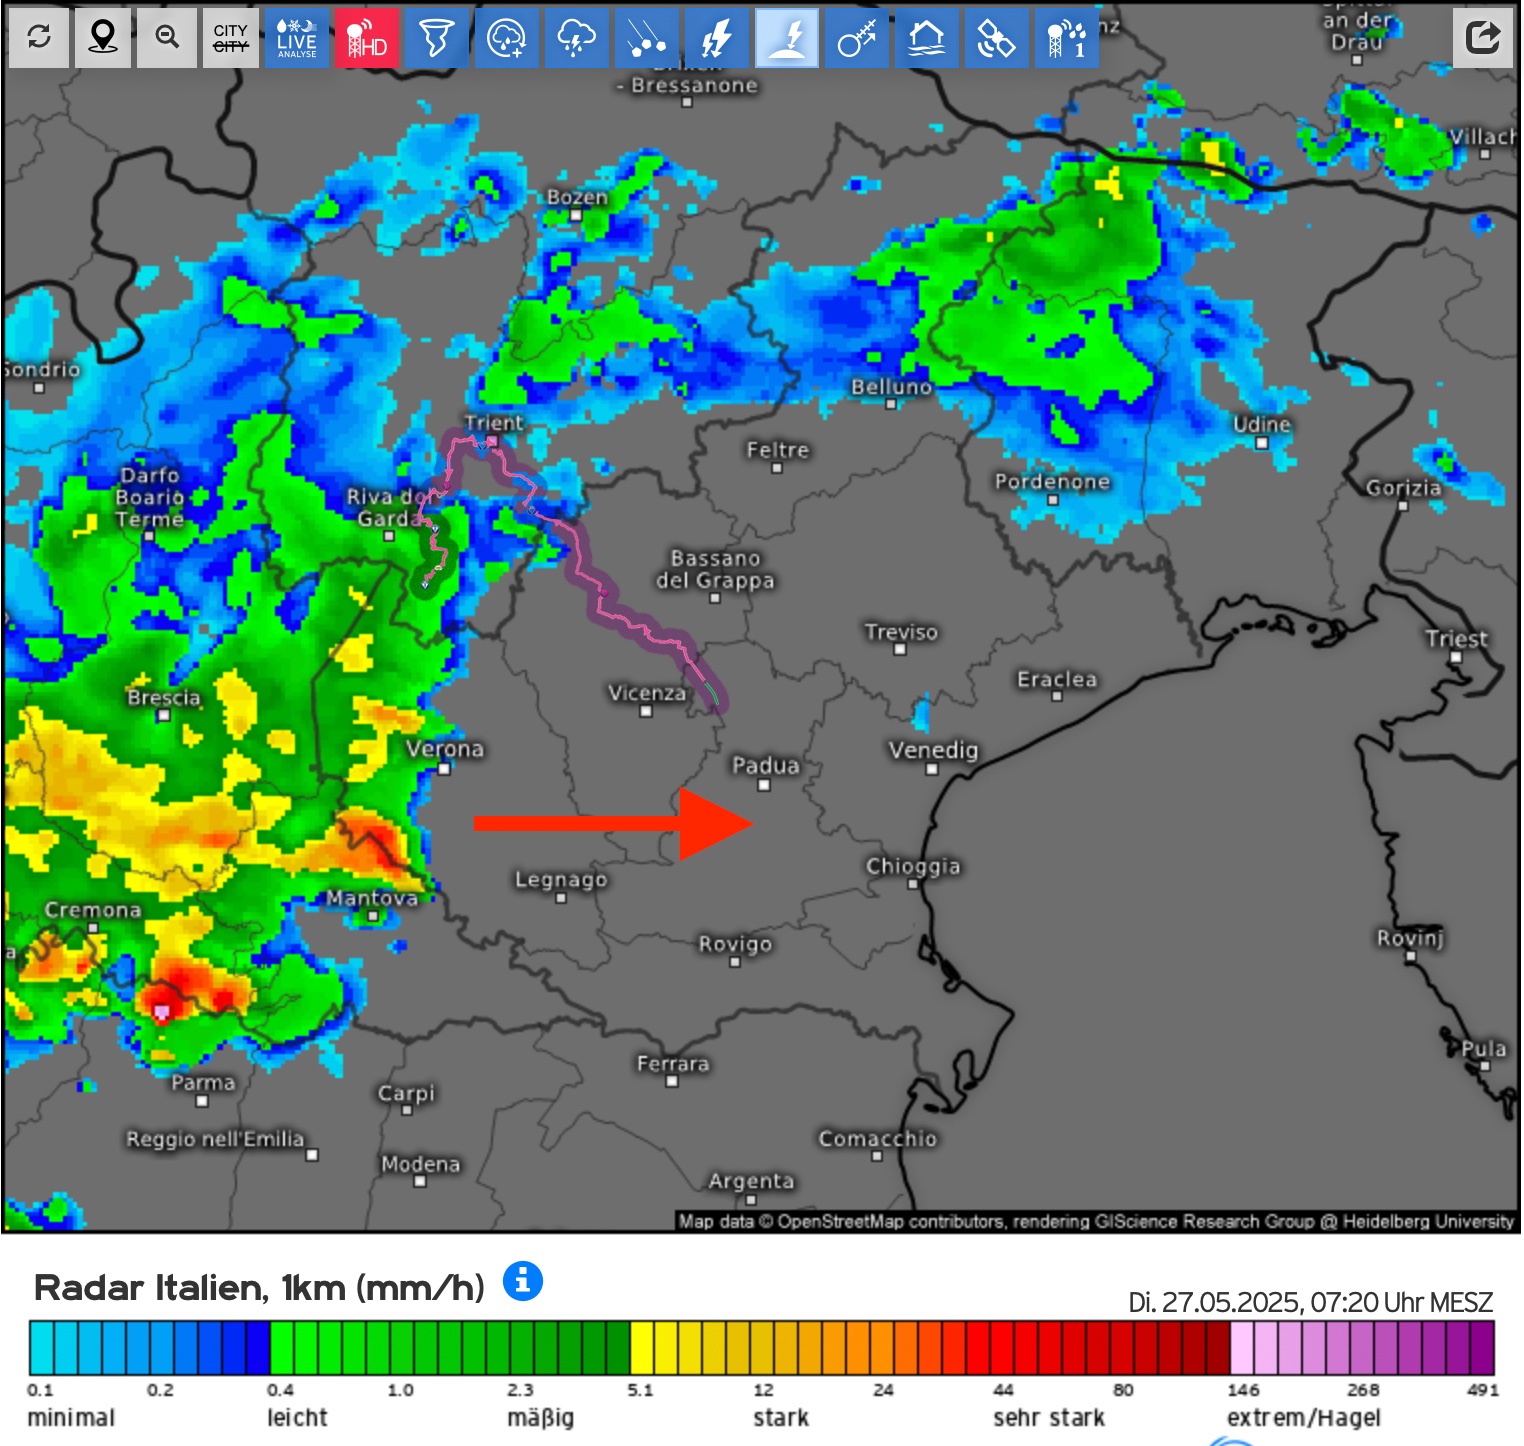1524x1446 pixels.
Task: Select the thunderstorm cloud layer icon
Action: tap(576, 38)
